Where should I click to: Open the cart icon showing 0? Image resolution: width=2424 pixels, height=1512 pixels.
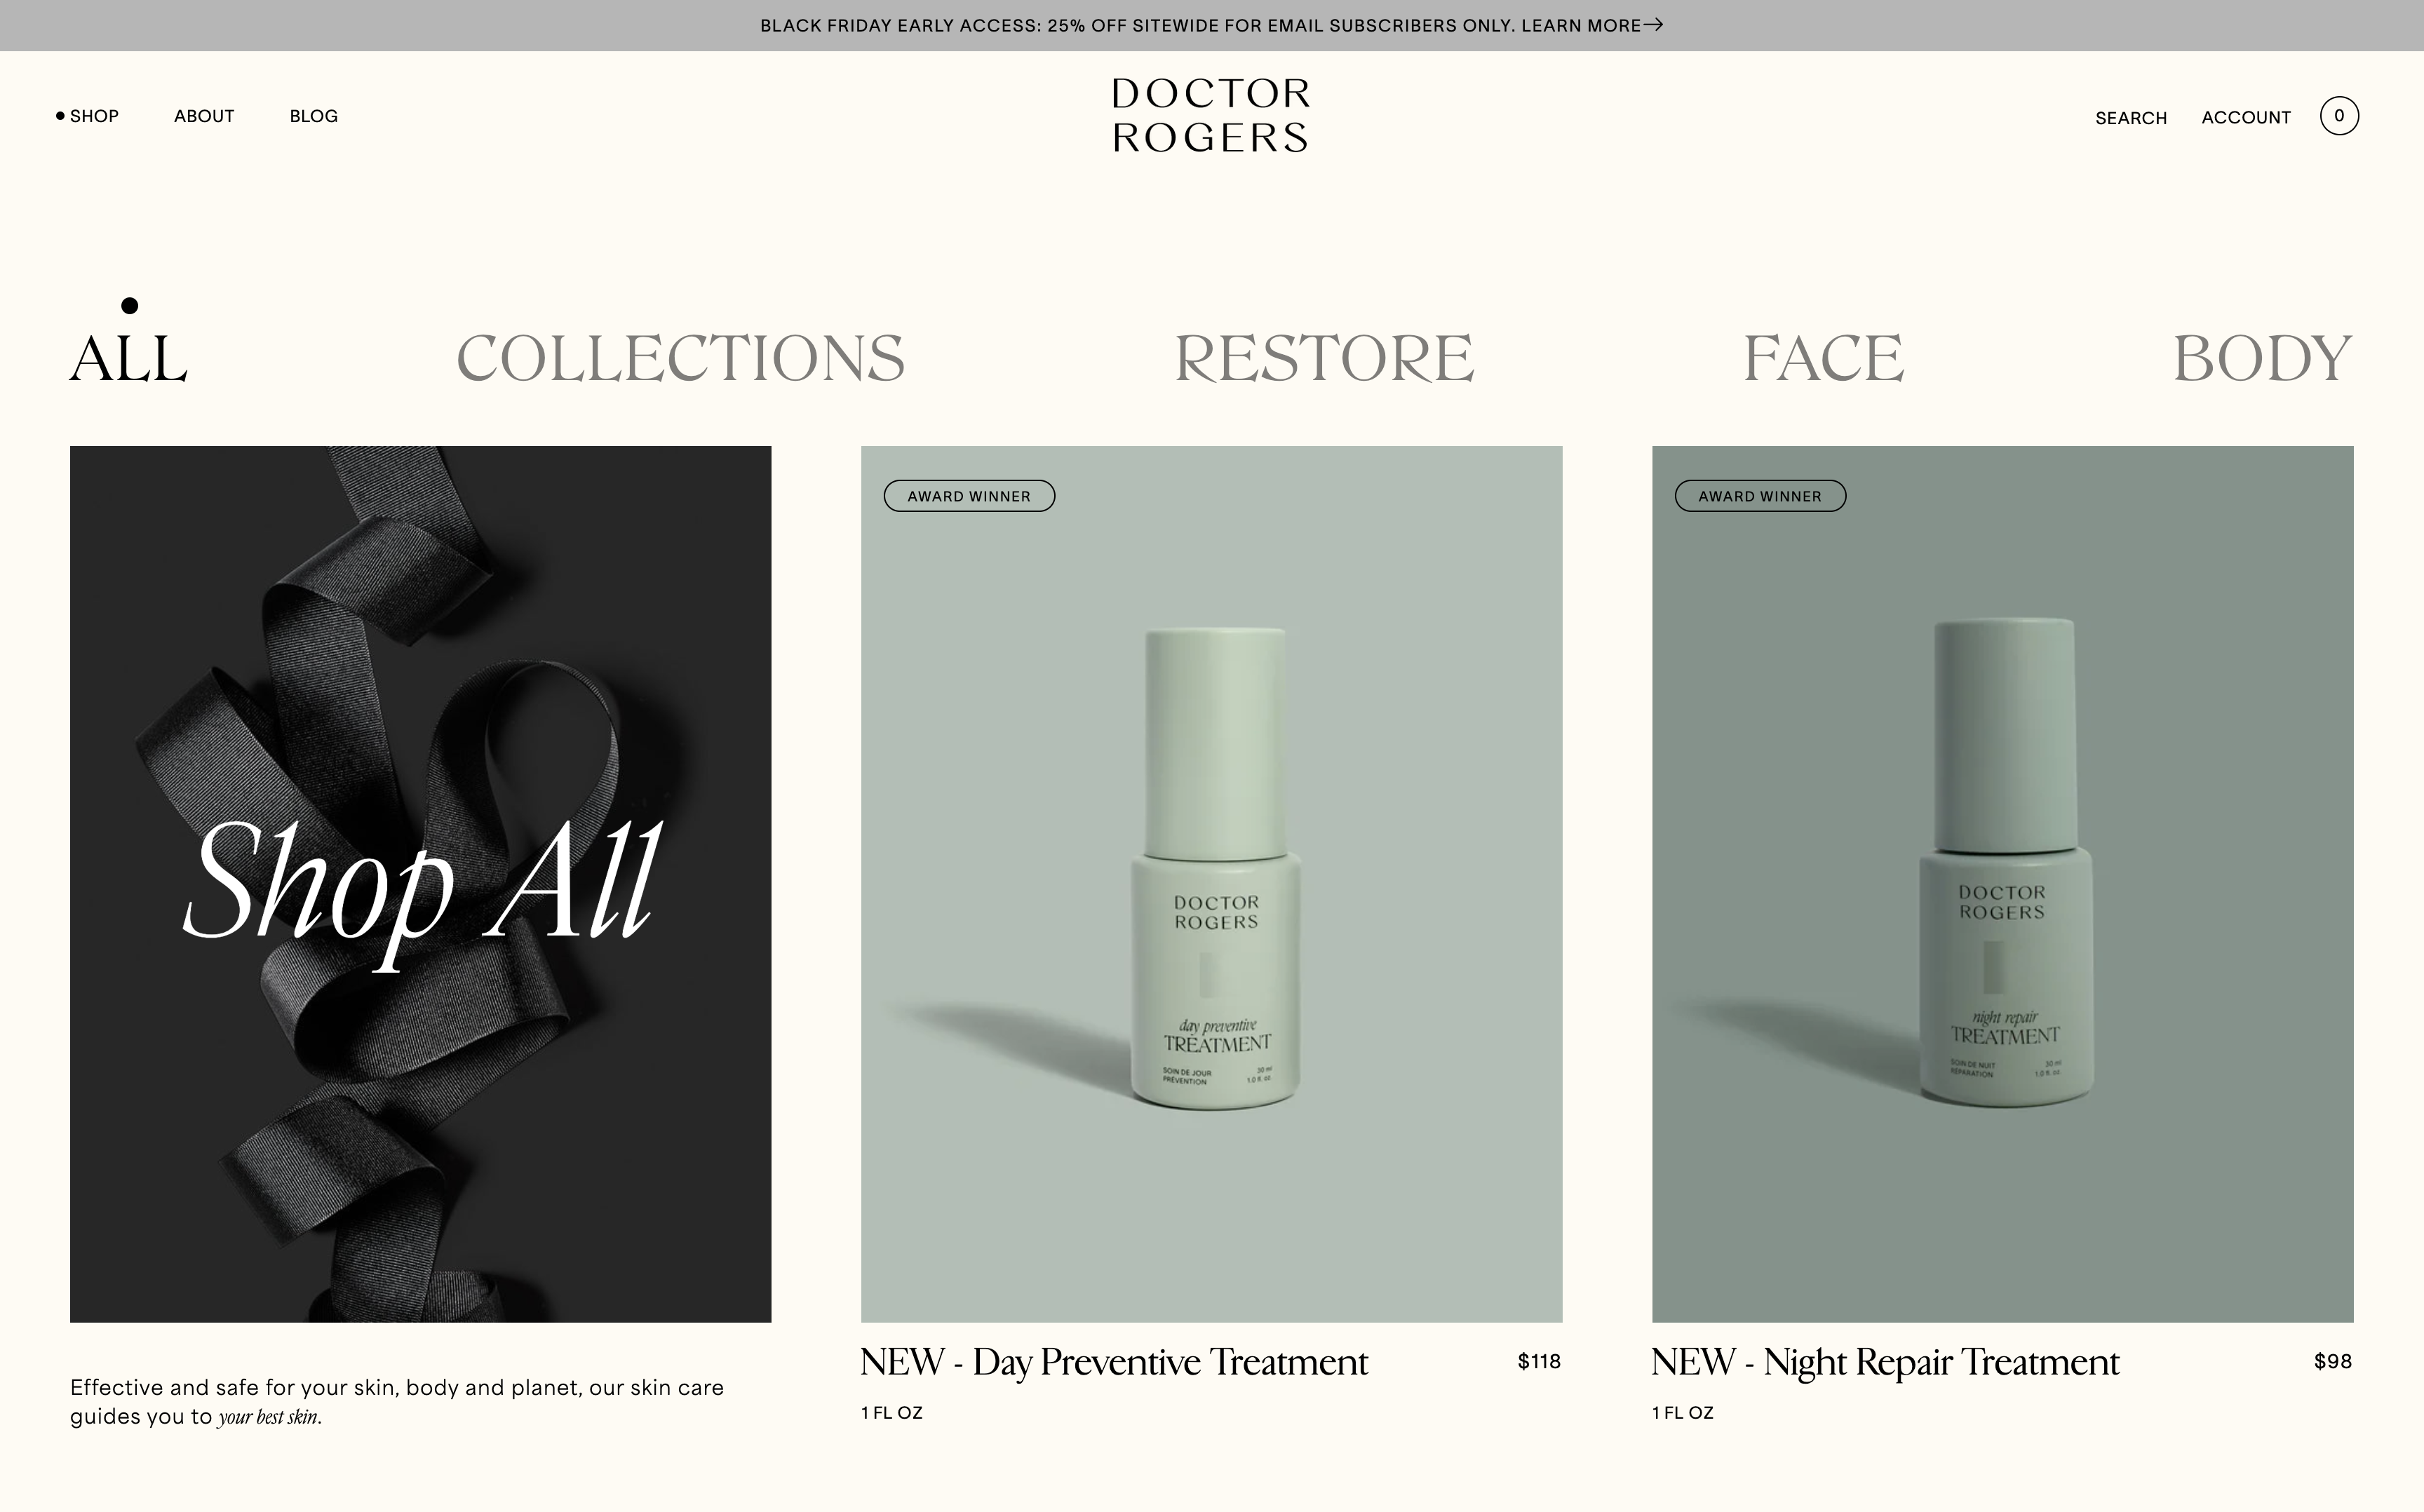pyautogui.click(x=2338, y=116)
